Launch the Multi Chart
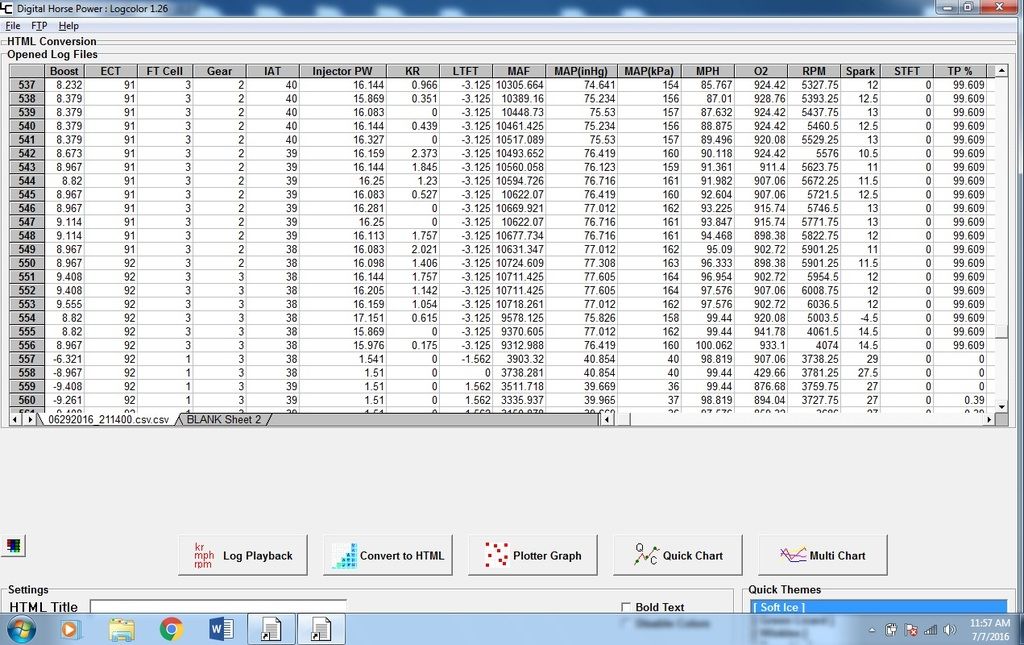This screenshot has height=645, width=1024. pyautogui.click(x=823, y=556)
